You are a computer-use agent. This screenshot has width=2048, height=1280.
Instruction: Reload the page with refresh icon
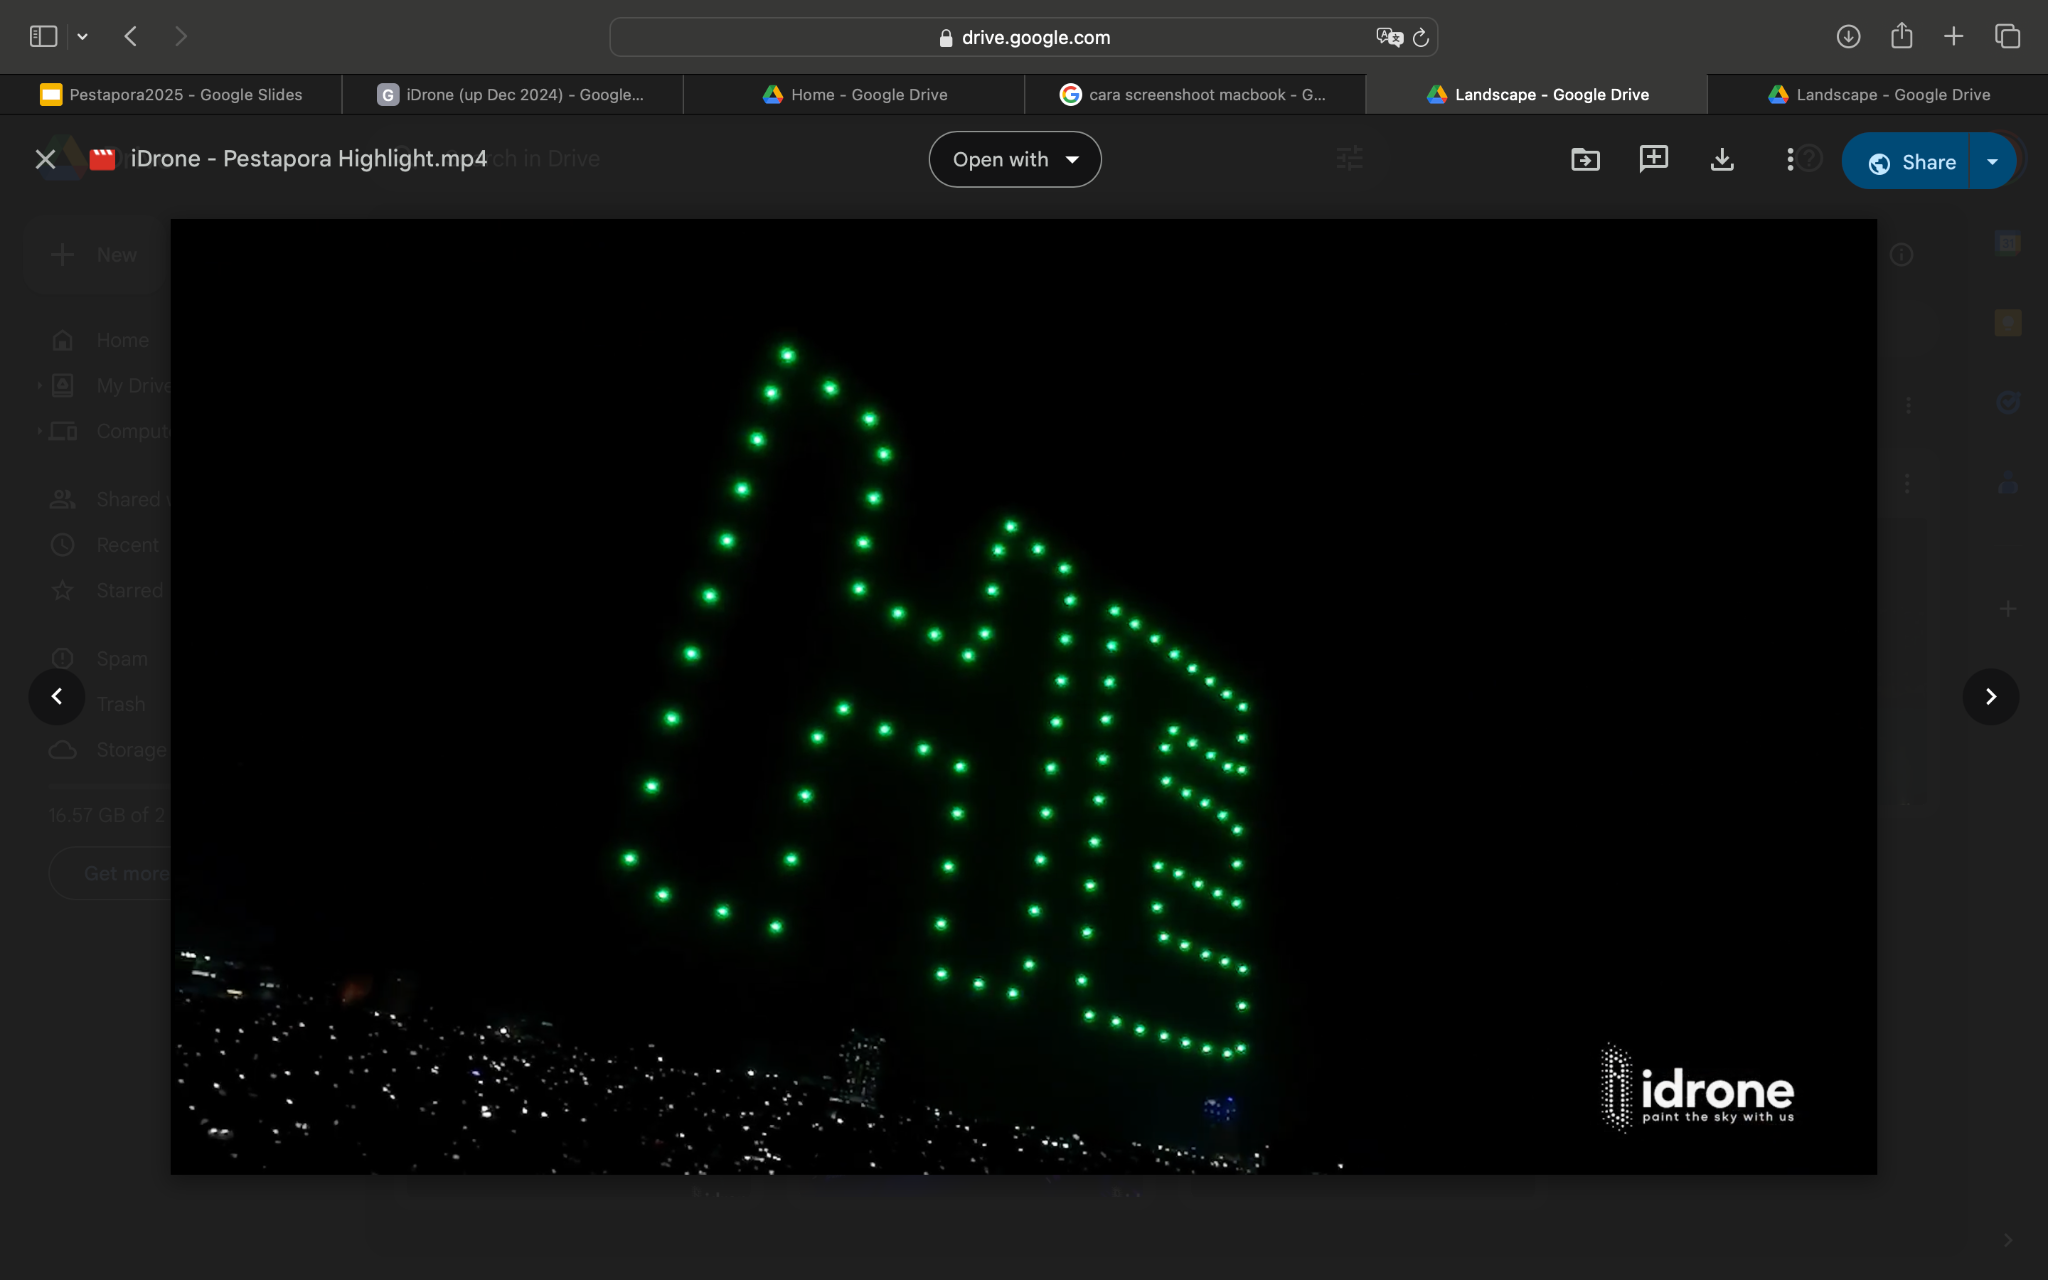[x=1420, y=37]
